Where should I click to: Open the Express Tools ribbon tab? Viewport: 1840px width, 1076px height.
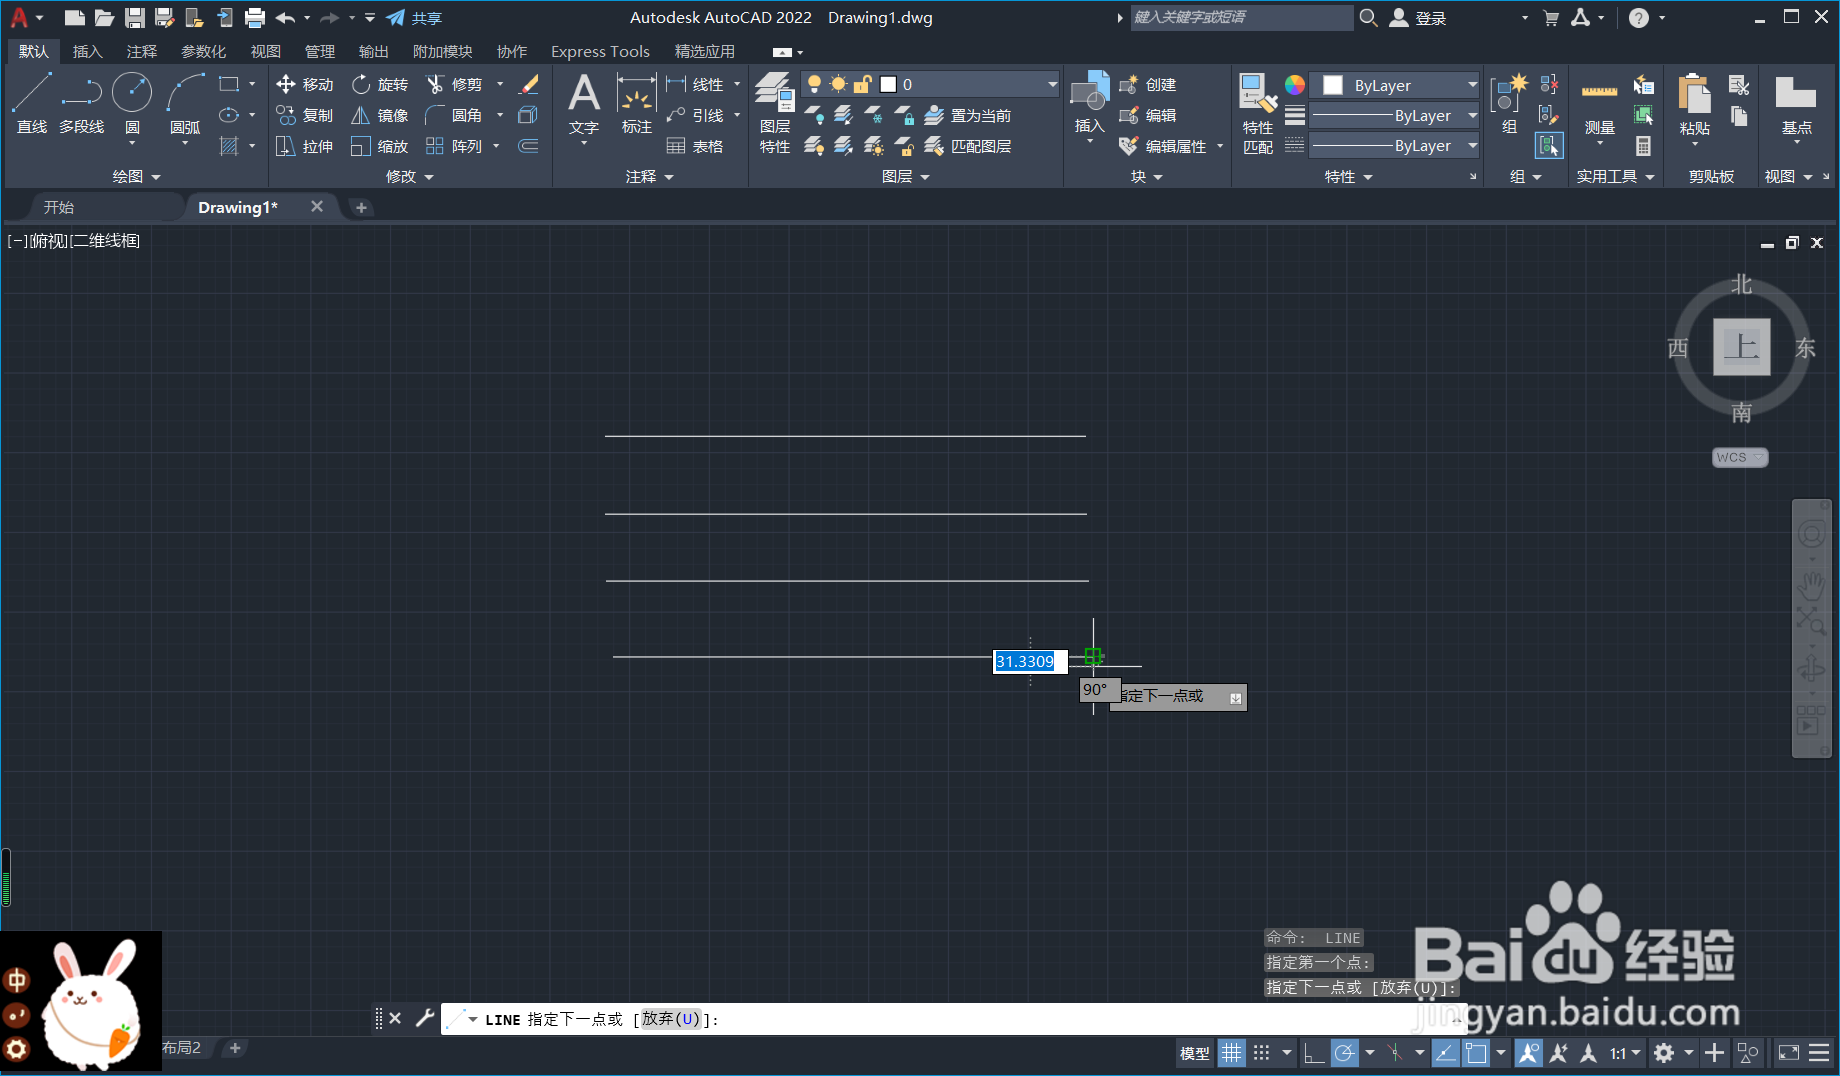click(600, 51)
